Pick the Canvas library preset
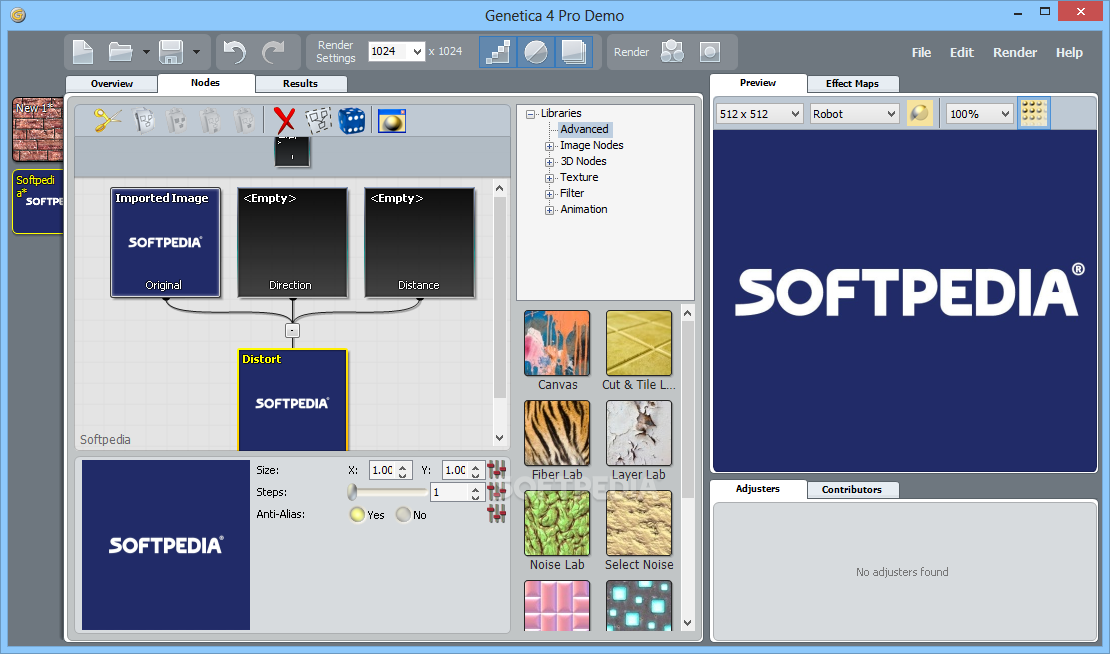The height and width of the screenshot is (654, 1110). [557, 343]
